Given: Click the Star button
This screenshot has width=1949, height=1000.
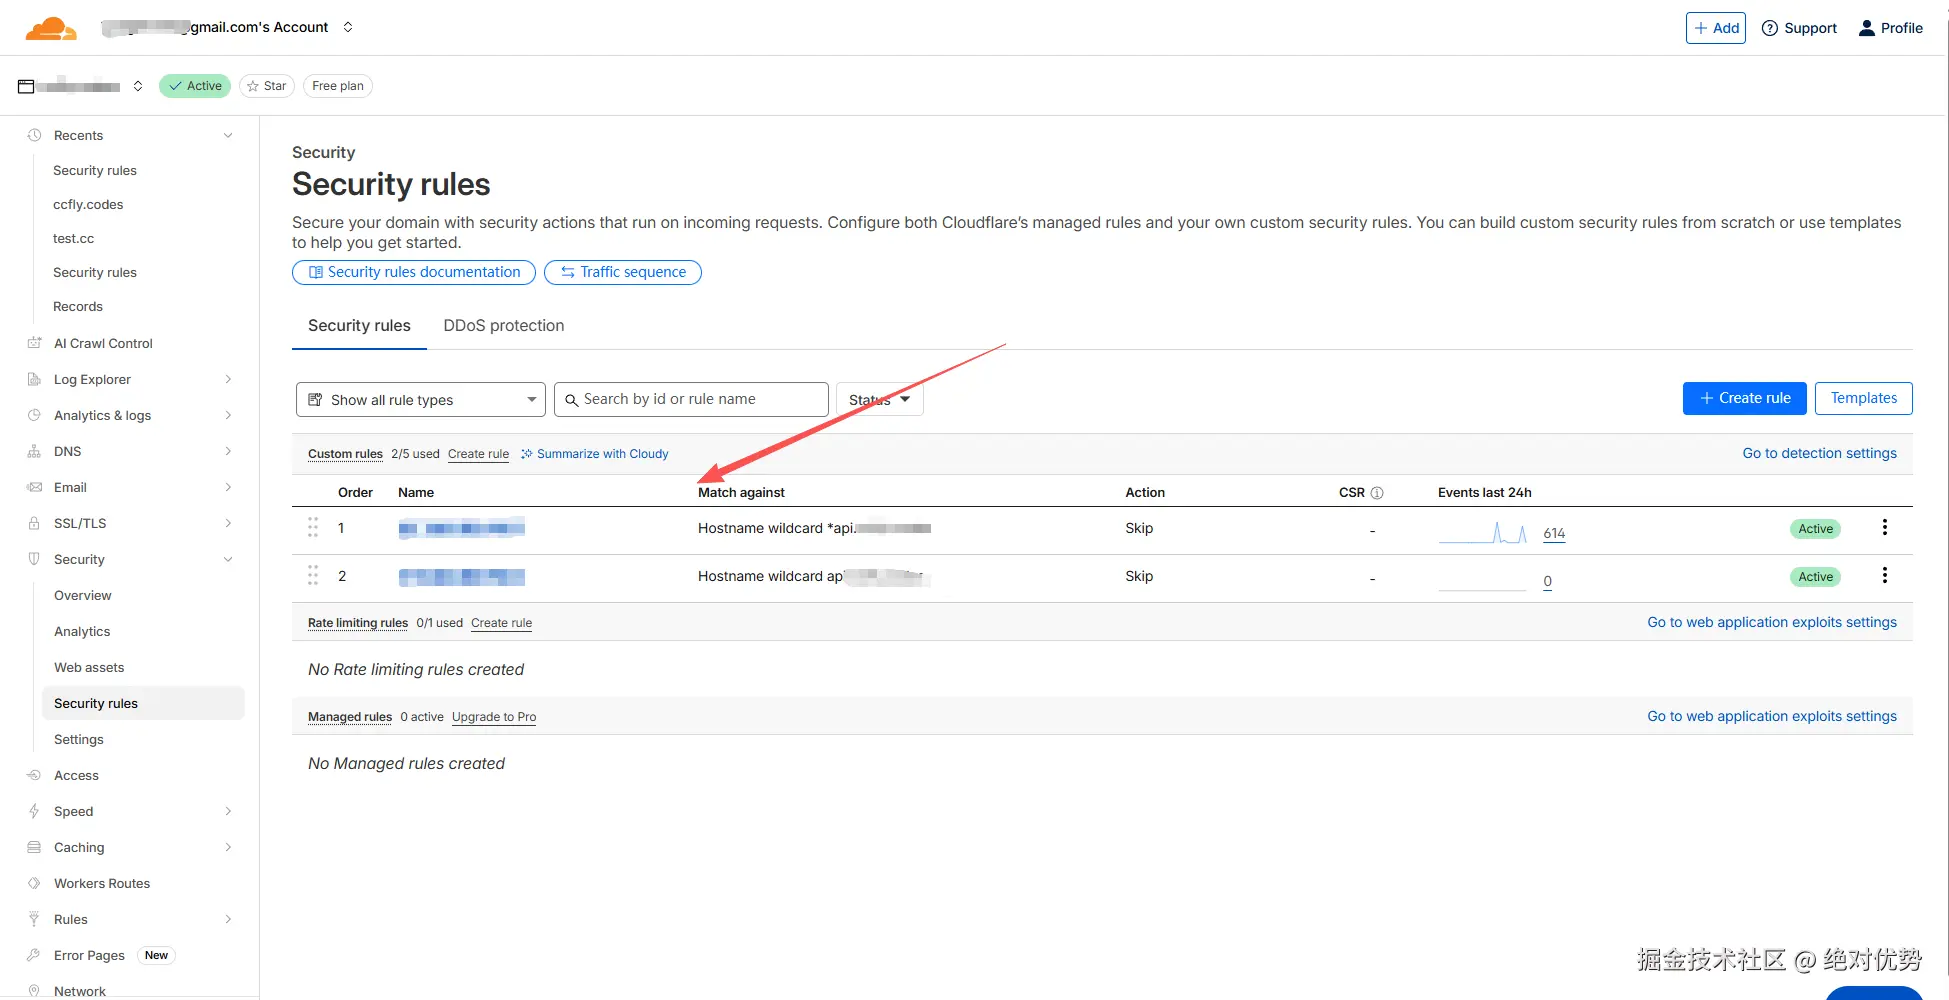Looking at the screenshot, I should pos(267,86).
